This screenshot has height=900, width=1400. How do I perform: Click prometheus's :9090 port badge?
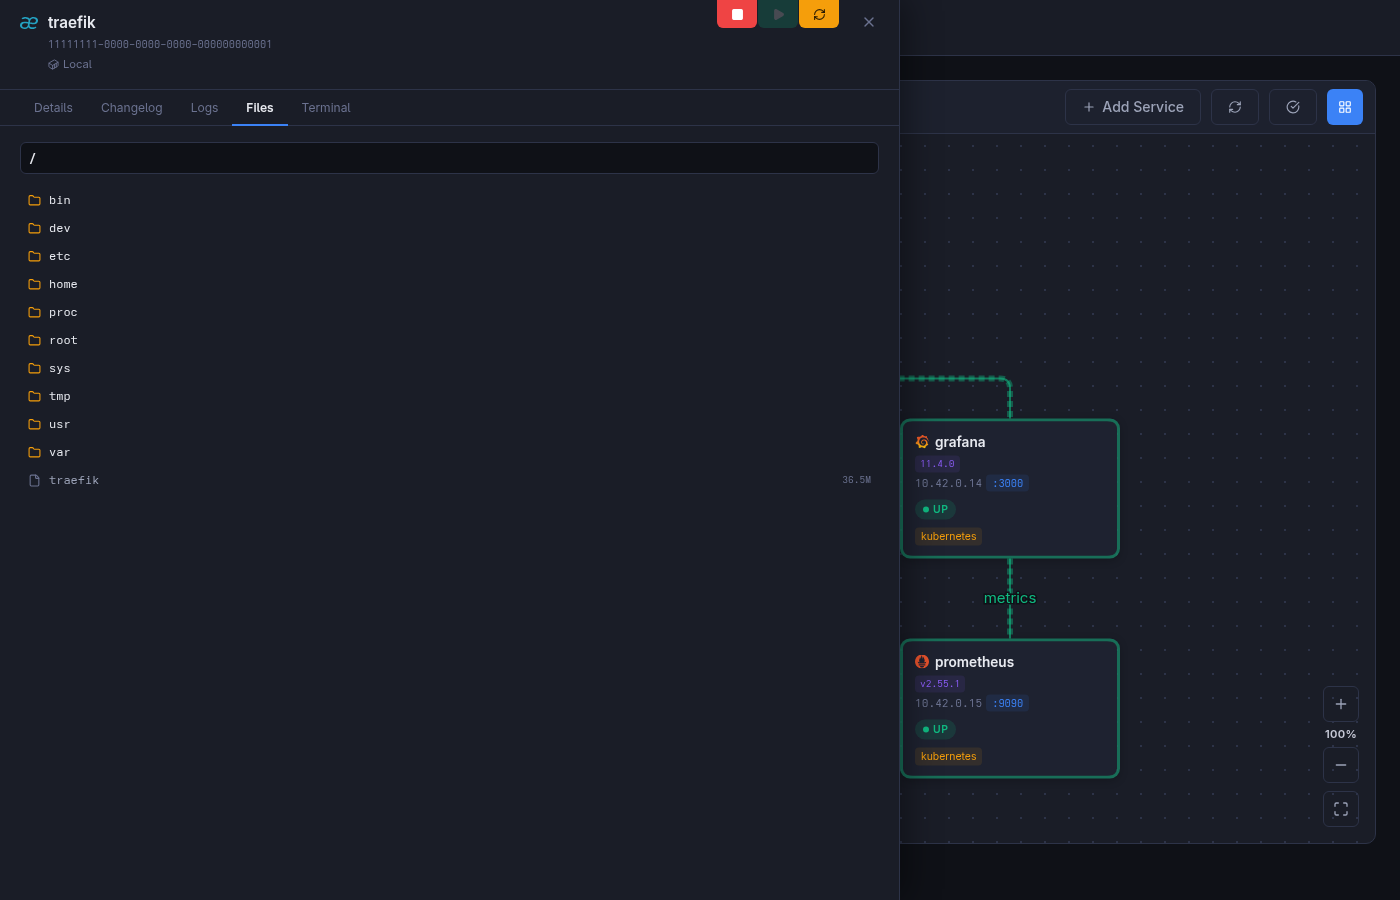tap(1008, 703)
